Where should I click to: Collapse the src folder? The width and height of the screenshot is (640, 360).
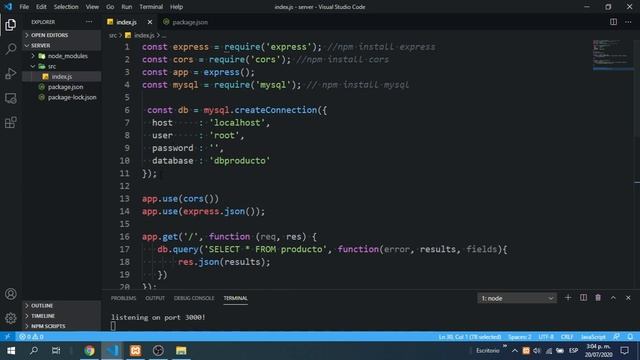tap(61, 66)
